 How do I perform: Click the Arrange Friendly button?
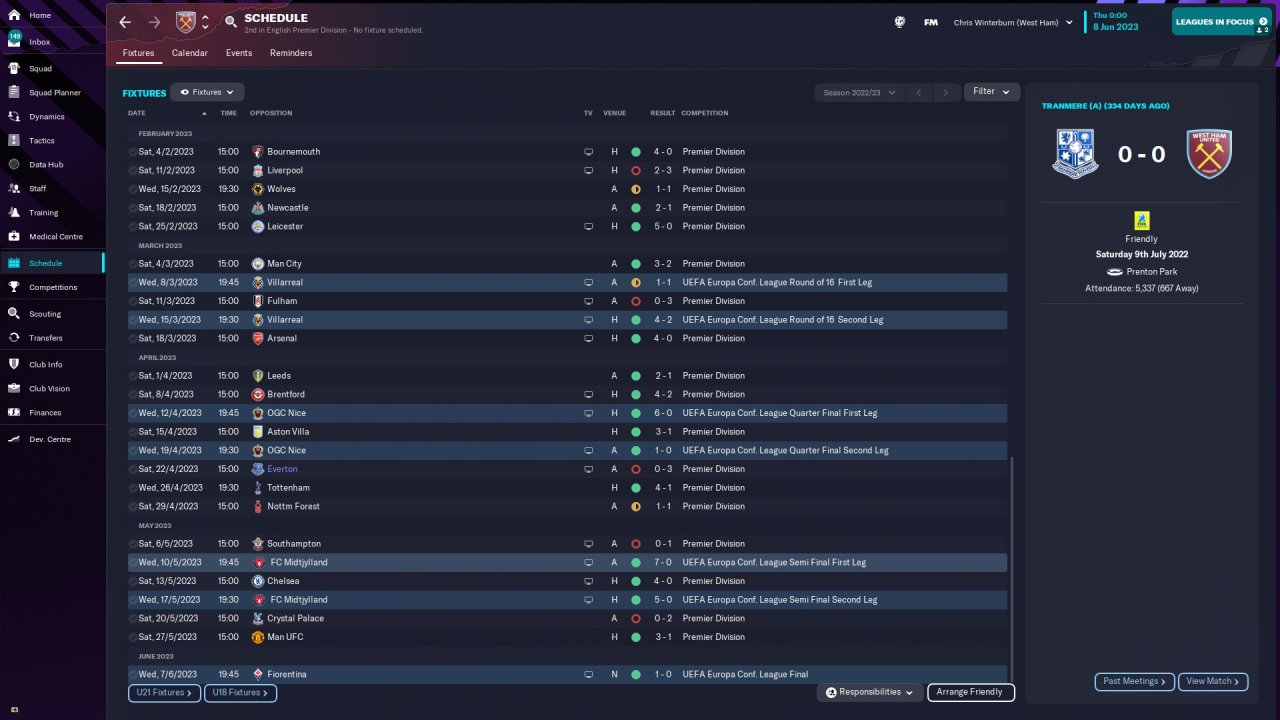click(971, 692)
